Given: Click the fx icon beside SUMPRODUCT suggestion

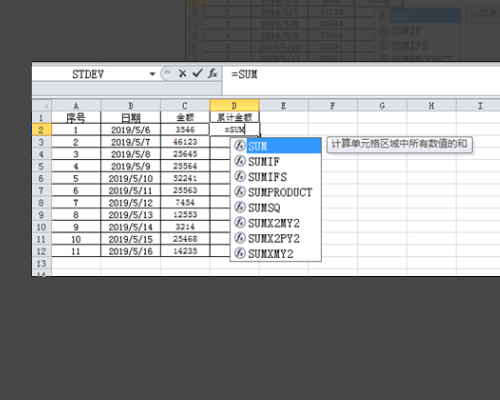Looking at the screenshot, I should [240, 192].
